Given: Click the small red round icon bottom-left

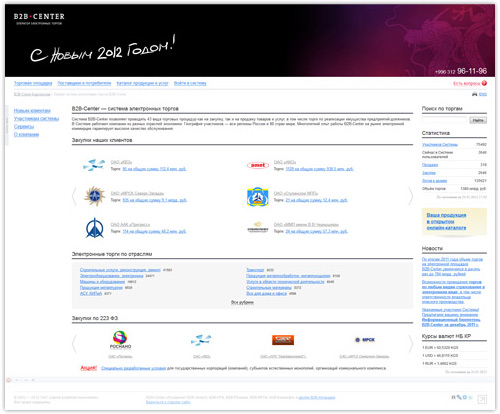Looking at the screenshot, I should click(9, 380).
